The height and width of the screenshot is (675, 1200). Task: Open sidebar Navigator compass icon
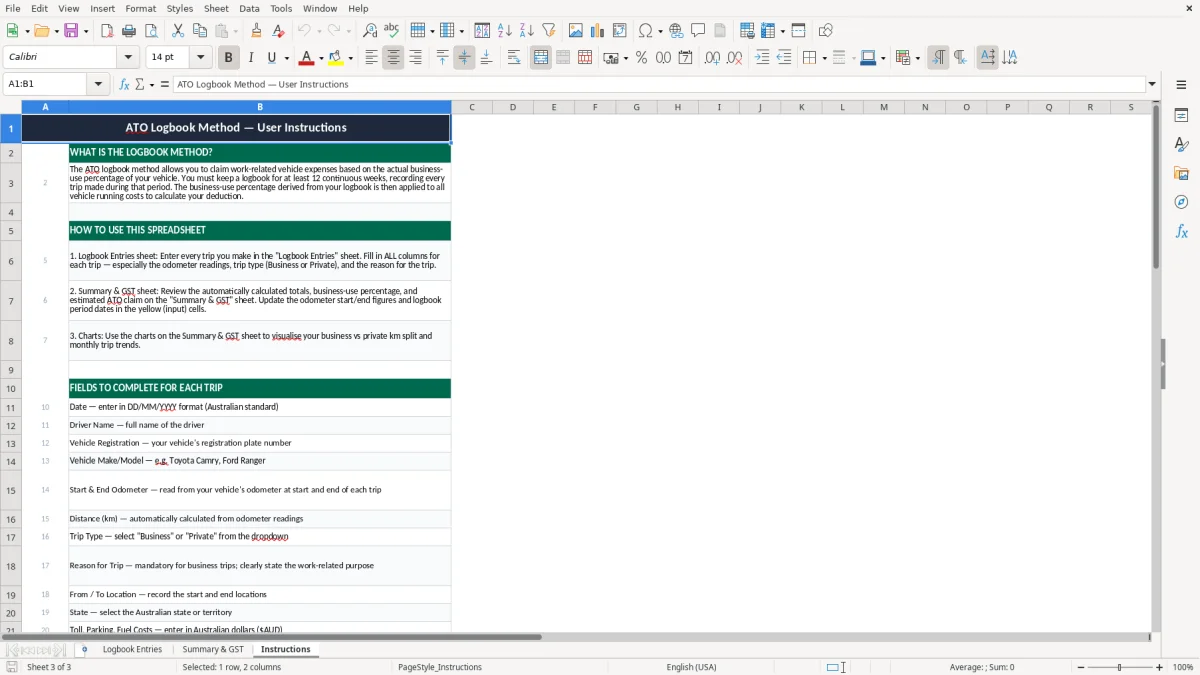[x=1181, y=202]
